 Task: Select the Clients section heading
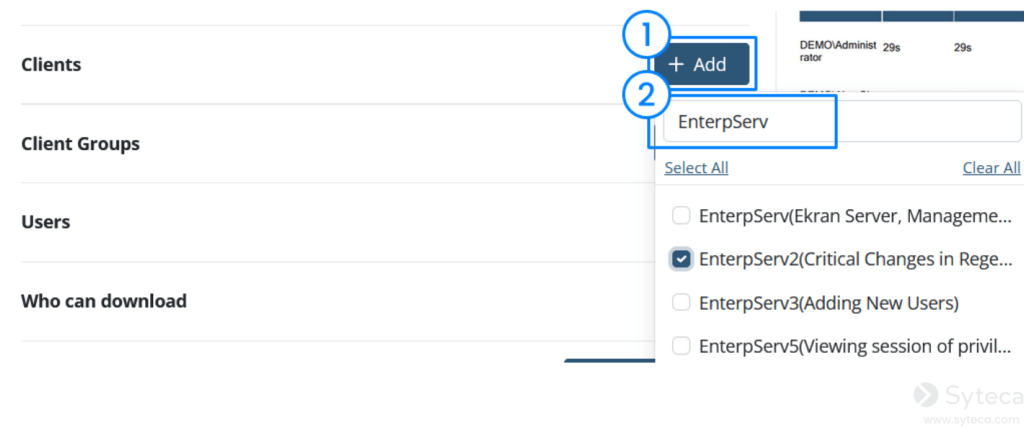coord(51,65)
